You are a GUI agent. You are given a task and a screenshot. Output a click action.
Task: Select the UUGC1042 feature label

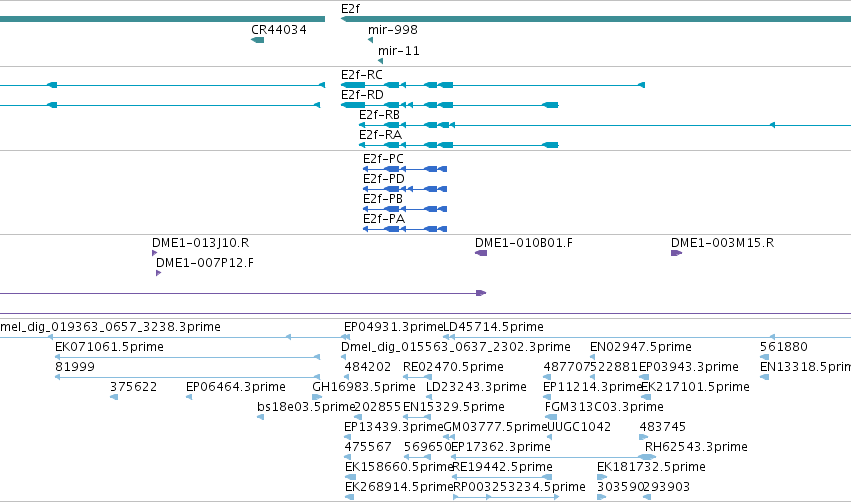click(579, 428)
